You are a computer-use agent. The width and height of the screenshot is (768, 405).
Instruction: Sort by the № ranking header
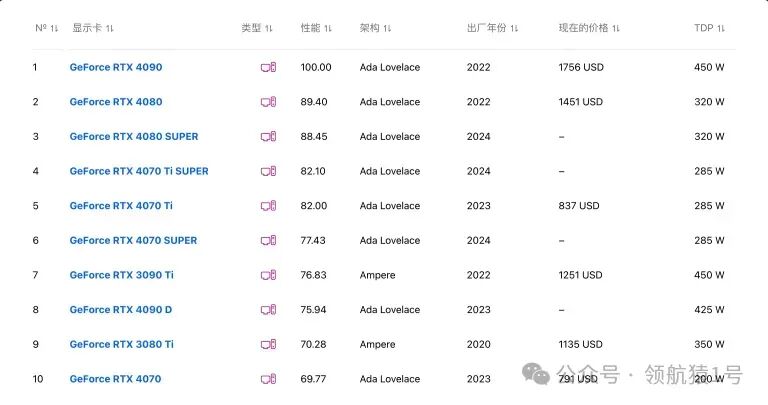[x=46, y=28]
